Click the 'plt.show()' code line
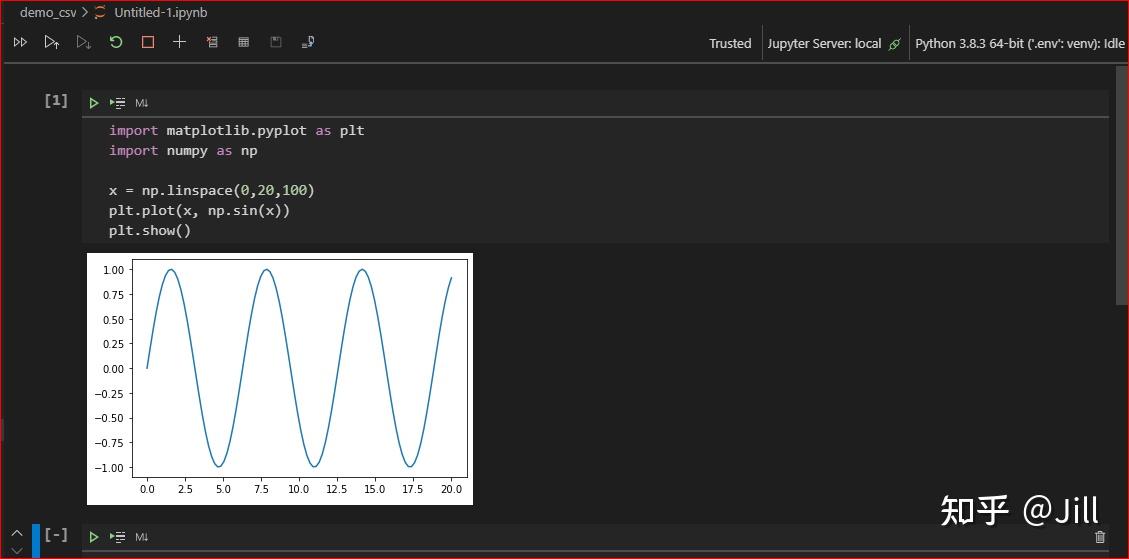1129x559 pixels. tap(150, 231)
